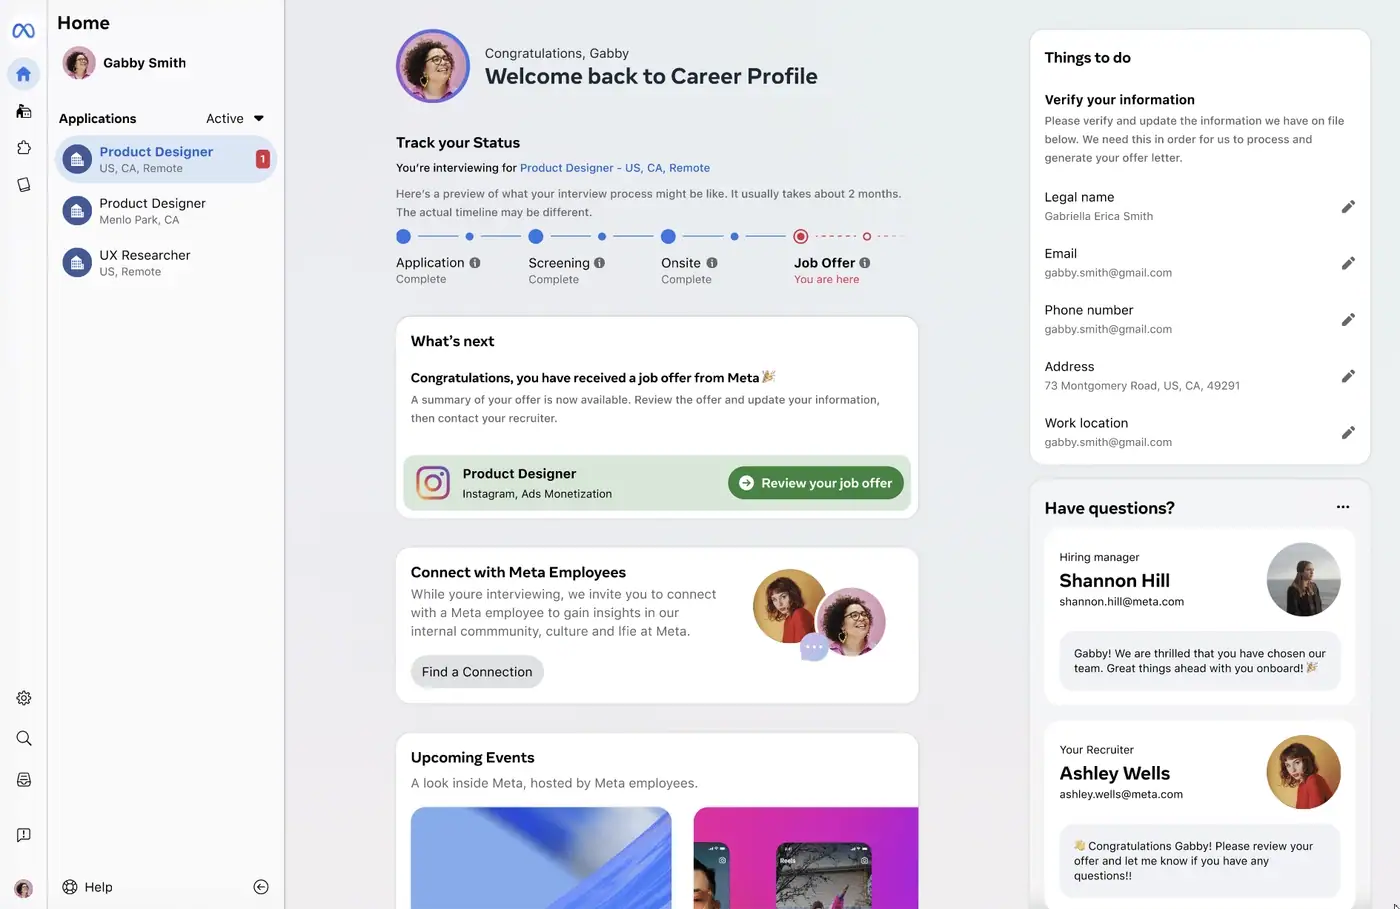Collapse the sidebar with the arrow icon
1400x909 pixels.
click(261, 887)
